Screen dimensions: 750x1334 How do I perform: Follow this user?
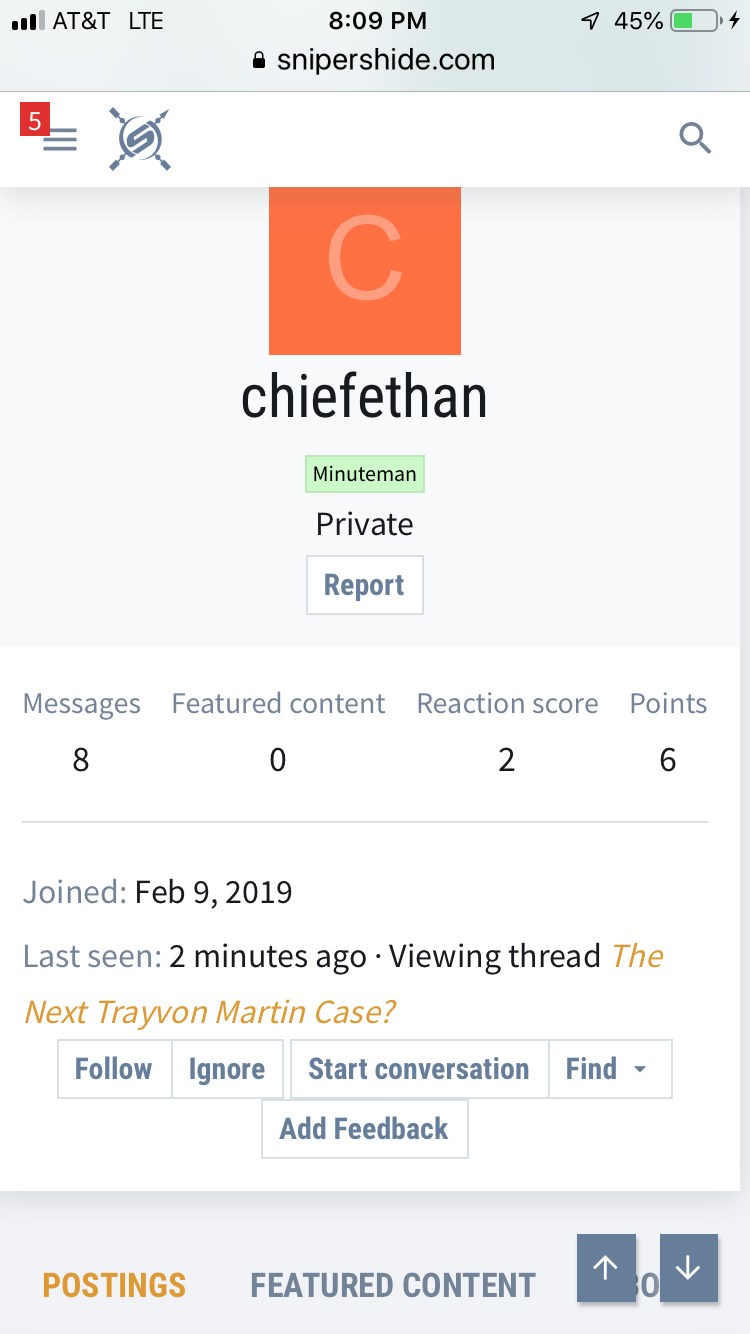click(x=114, y=1069)
